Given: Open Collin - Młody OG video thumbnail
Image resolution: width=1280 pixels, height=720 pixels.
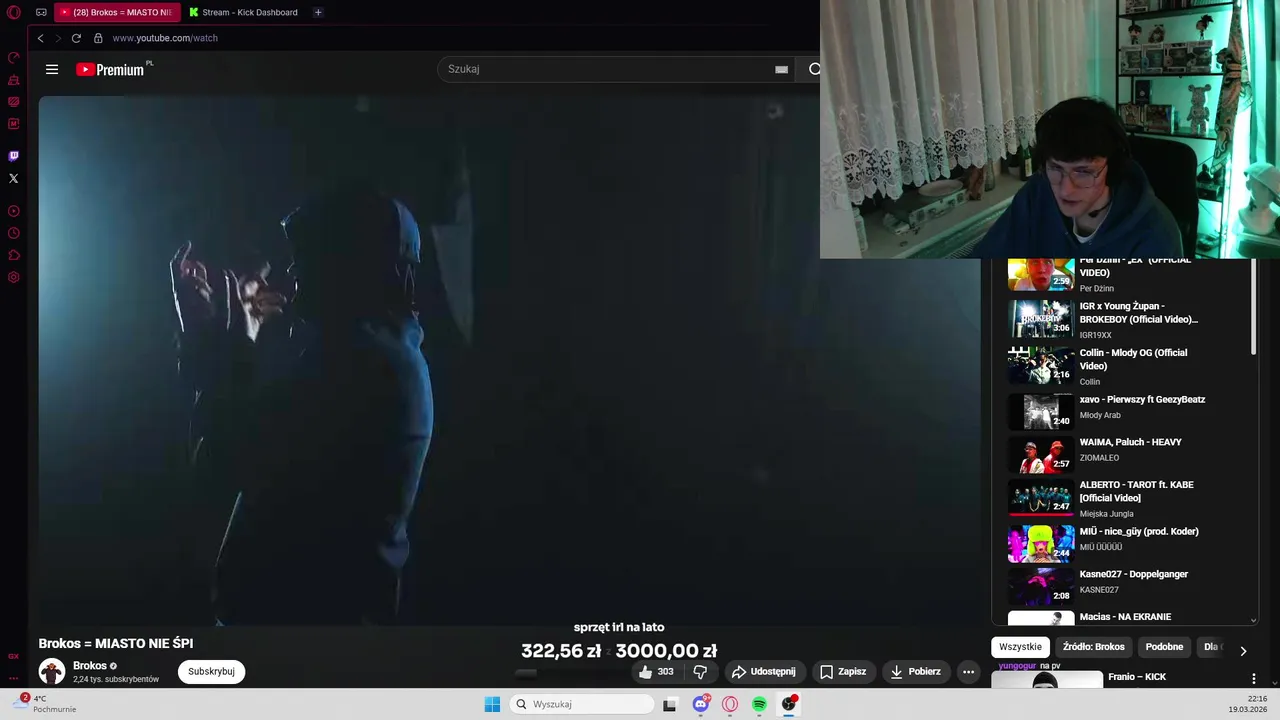Looking at the screenshot, I should [x=1040, y=365].
